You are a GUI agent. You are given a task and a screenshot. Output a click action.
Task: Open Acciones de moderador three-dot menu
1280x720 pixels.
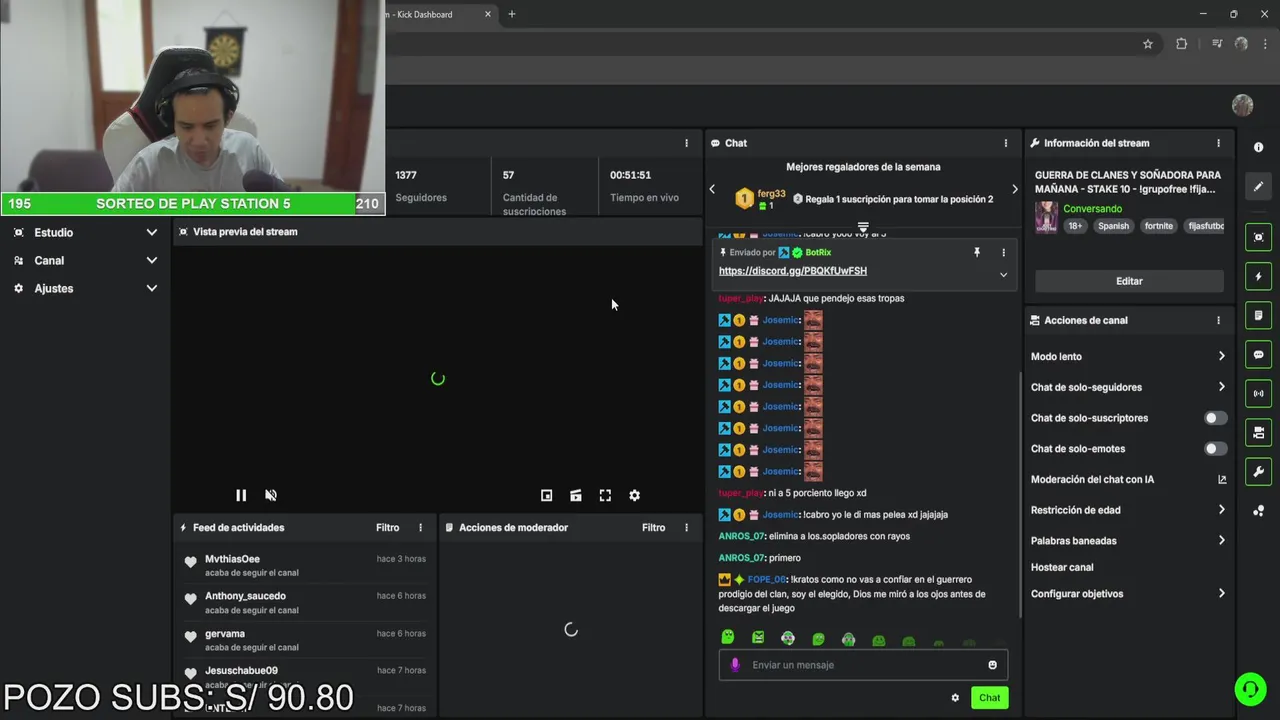[686, 528]
